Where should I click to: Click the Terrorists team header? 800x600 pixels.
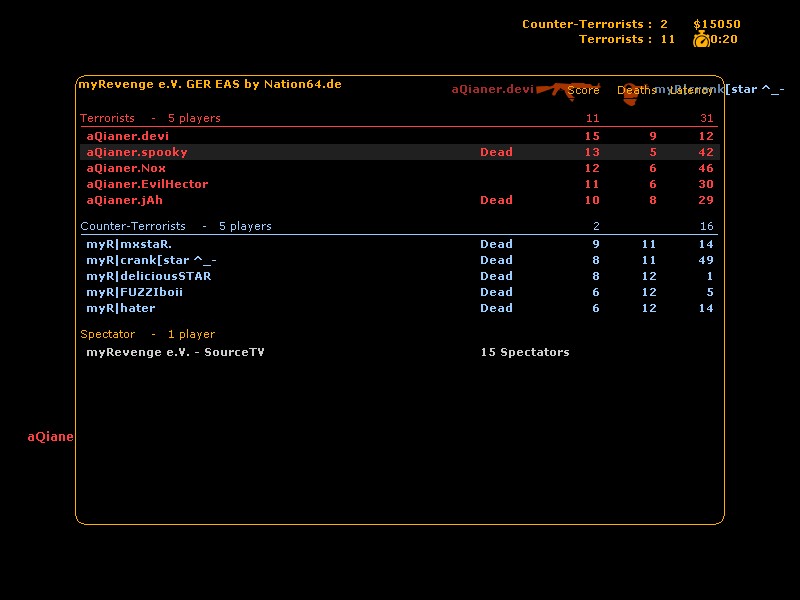[107, 118]
